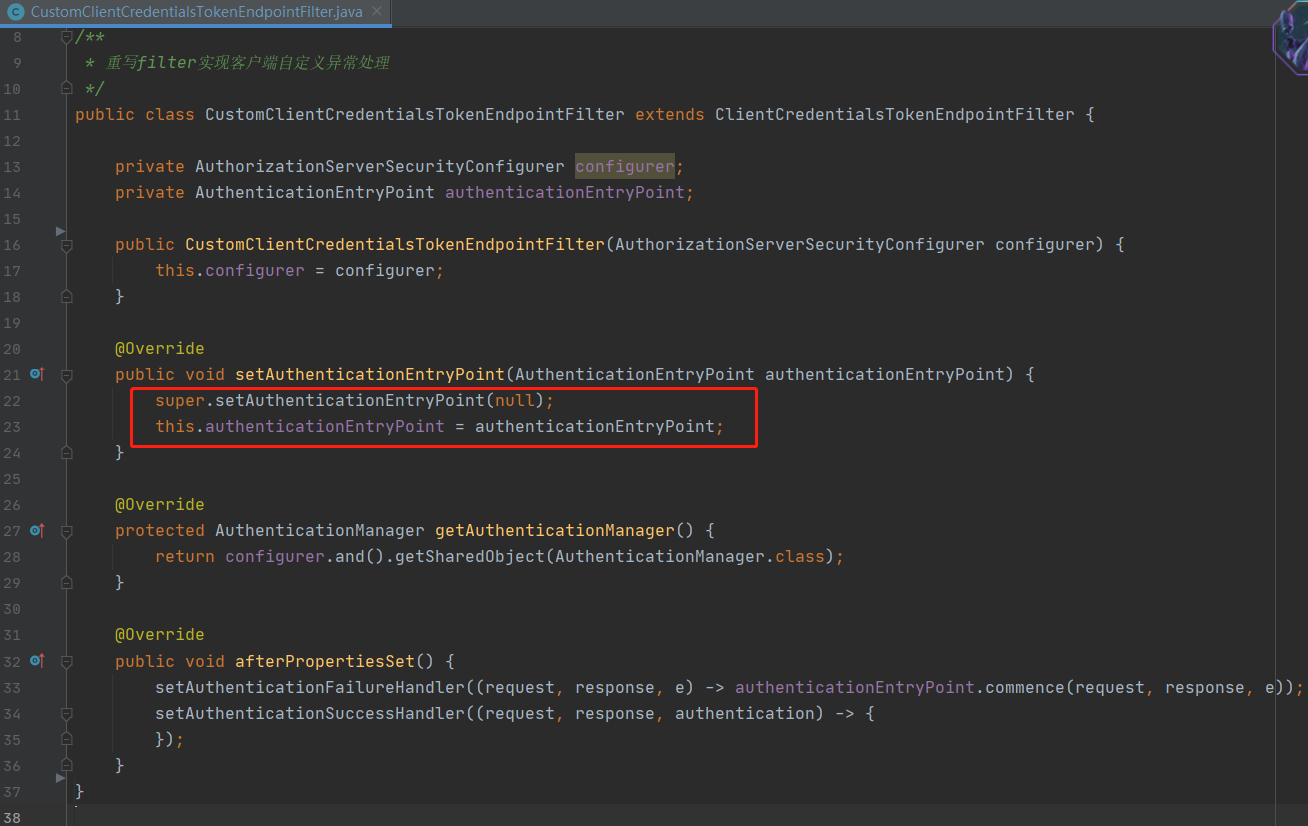The width and height of the screenshot is (1308, 826).
Task: Click fold end marker at line 18
Action: click(x=66, y=296)
